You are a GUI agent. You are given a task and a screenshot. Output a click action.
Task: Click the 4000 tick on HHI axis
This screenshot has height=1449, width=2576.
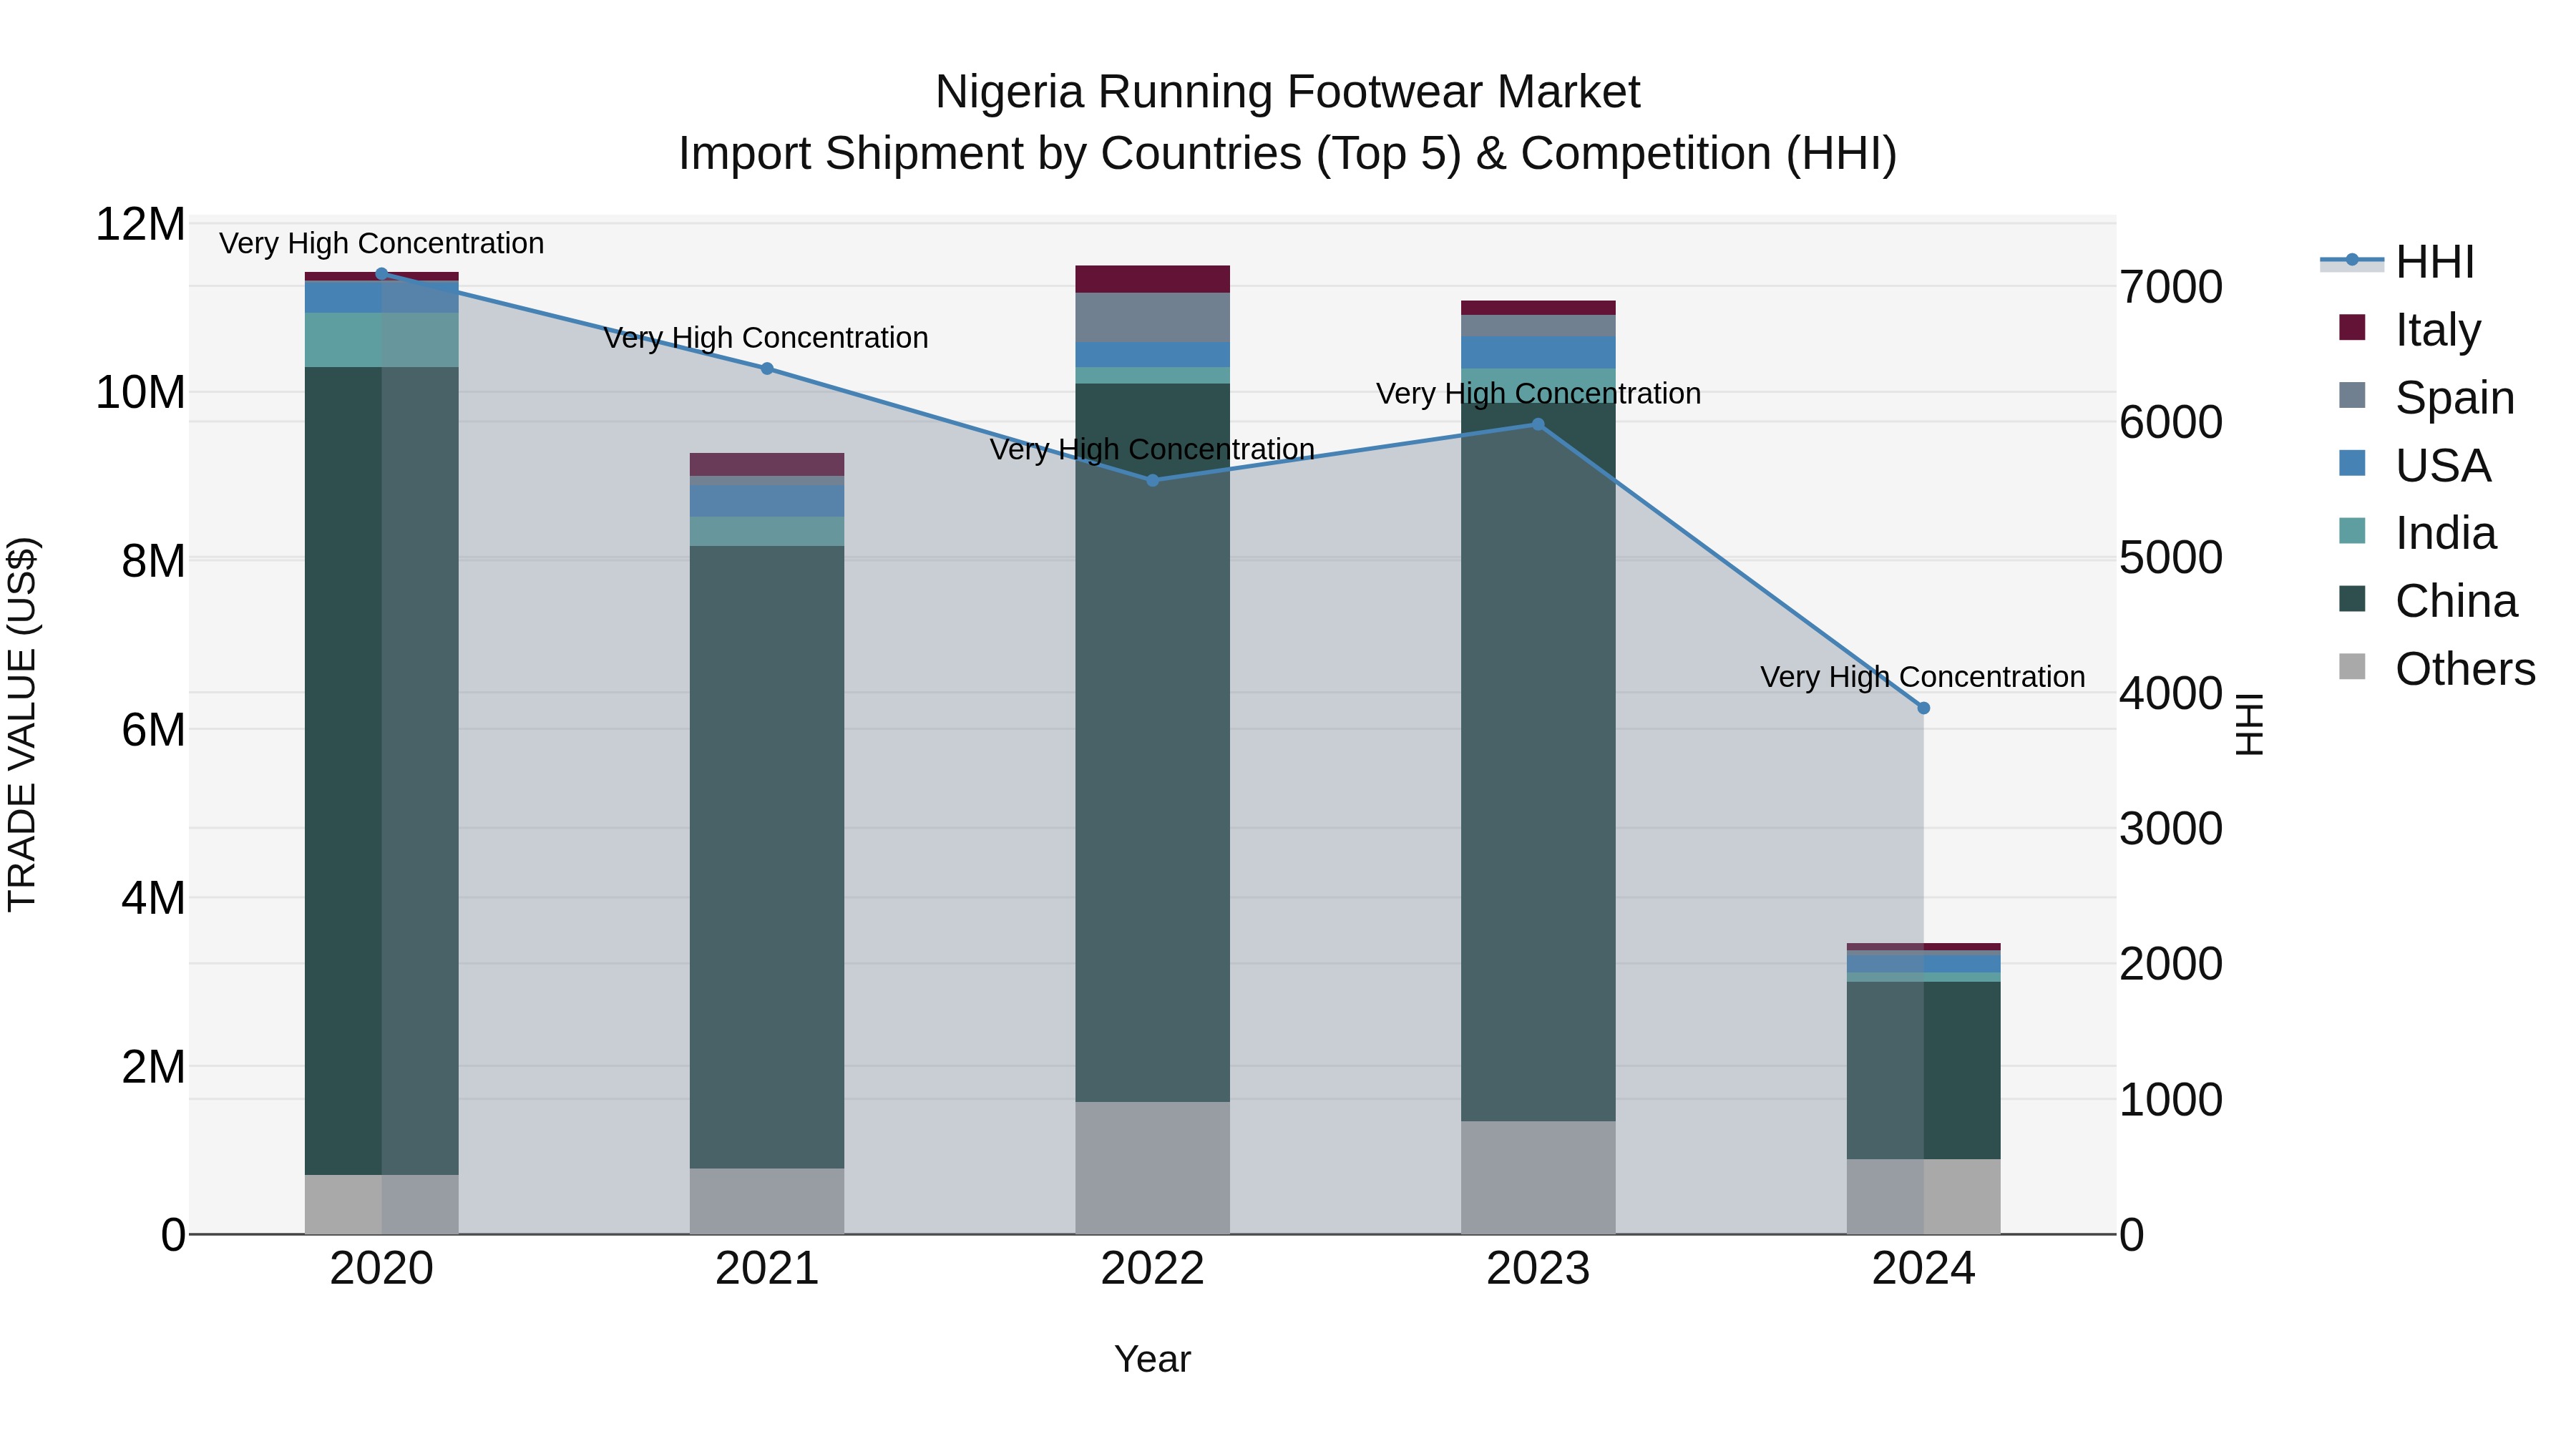point(2171,693)
